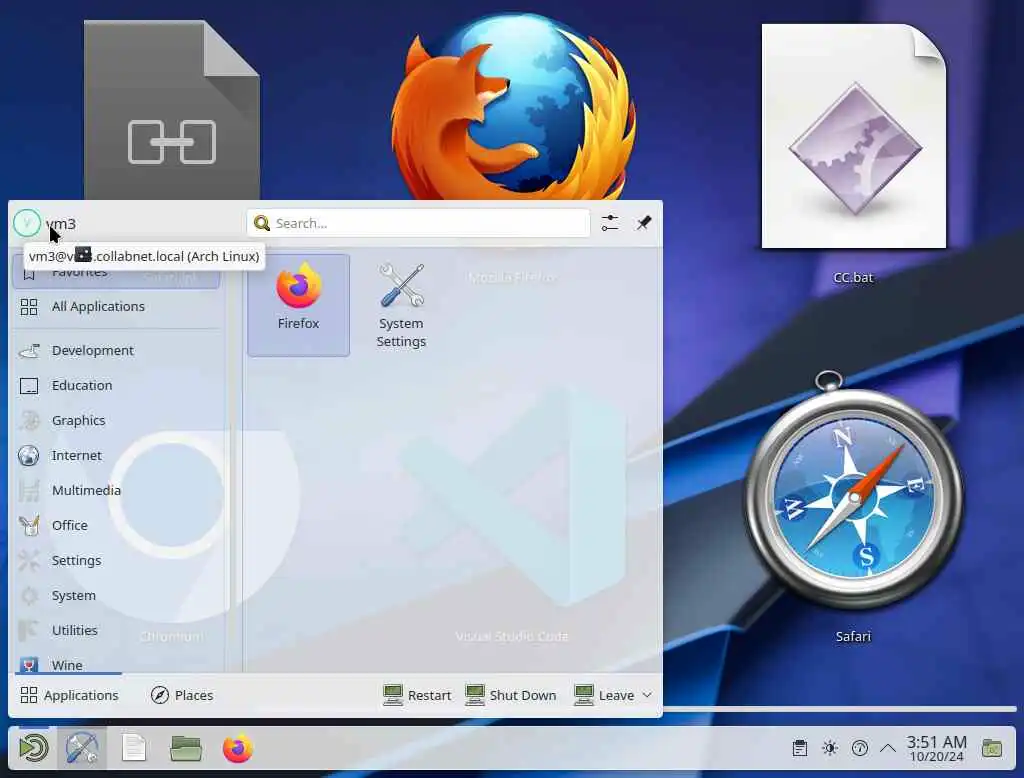1024x778 pixels.
Task: Open the text document icon in taskbar
Action: click(134, 748)
